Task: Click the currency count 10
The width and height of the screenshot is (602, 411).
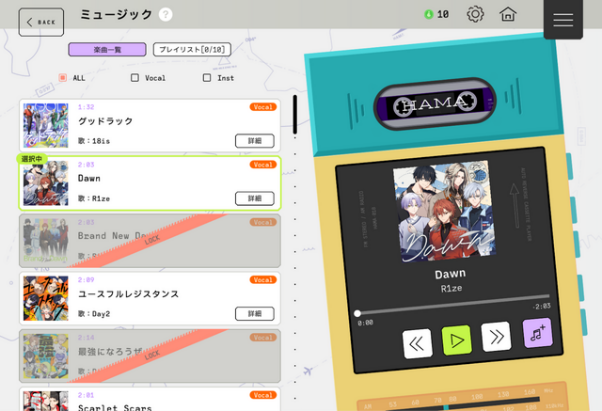Action: tap(443, 15)
